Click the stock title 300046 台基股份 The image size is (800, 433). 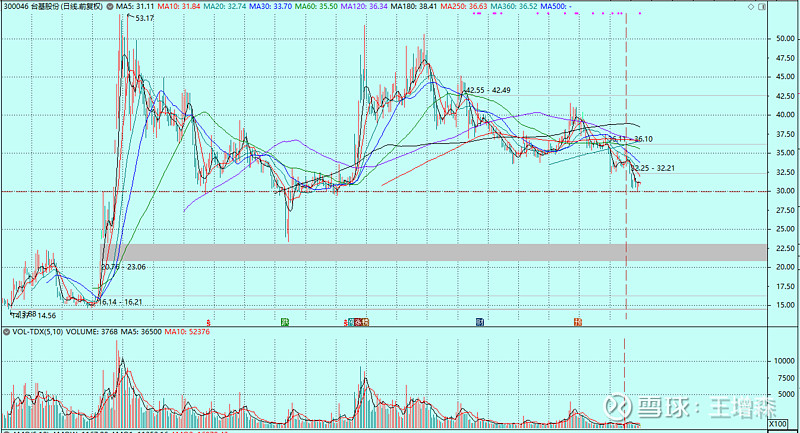tap(52, 7)
